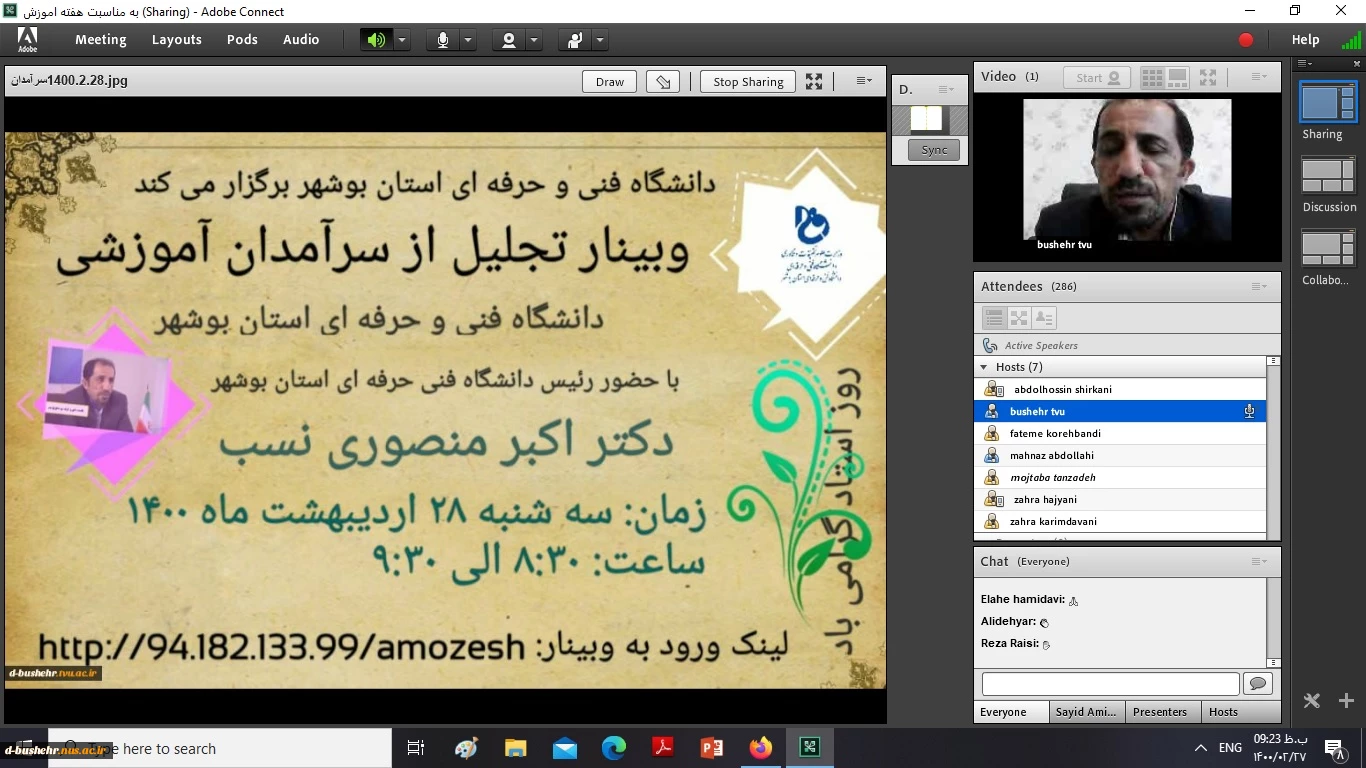Open the microphone options dropdown arrow

[x=468, y=40]
